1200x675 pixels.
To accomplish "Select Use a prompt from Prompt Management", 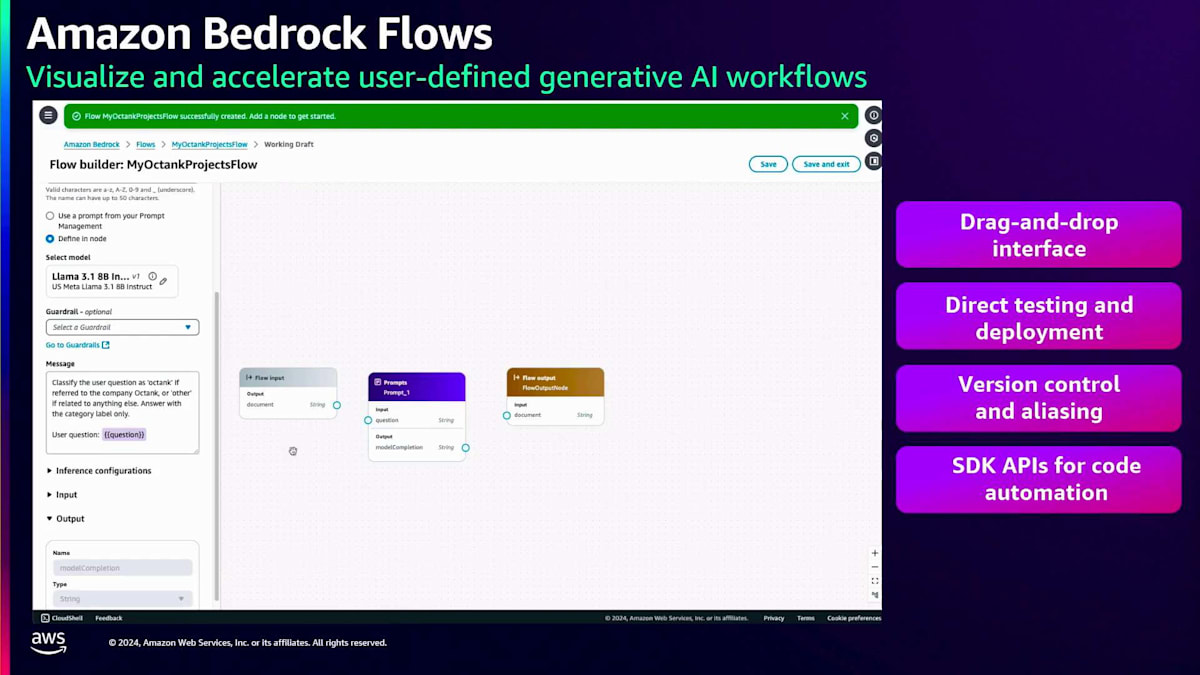I will (50, 216).
